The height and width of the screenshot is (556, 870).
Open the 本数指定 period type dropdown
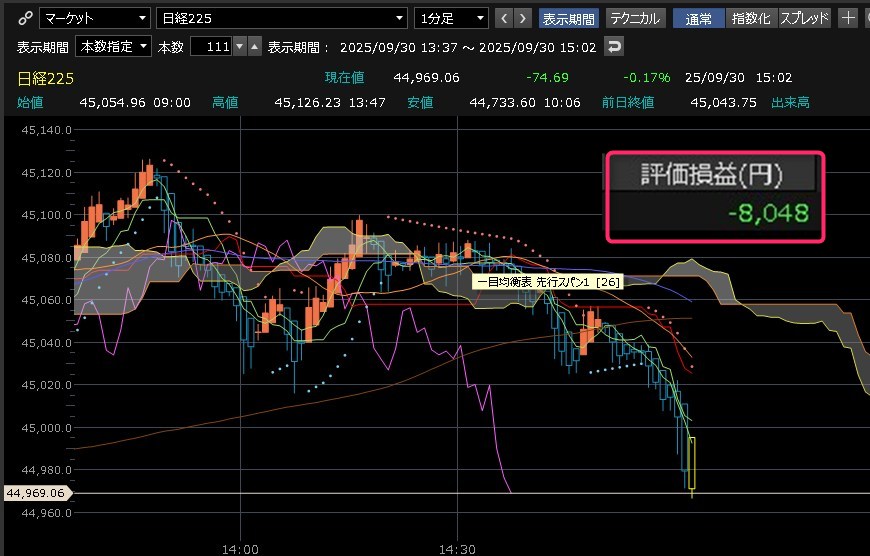coord(115,47)
